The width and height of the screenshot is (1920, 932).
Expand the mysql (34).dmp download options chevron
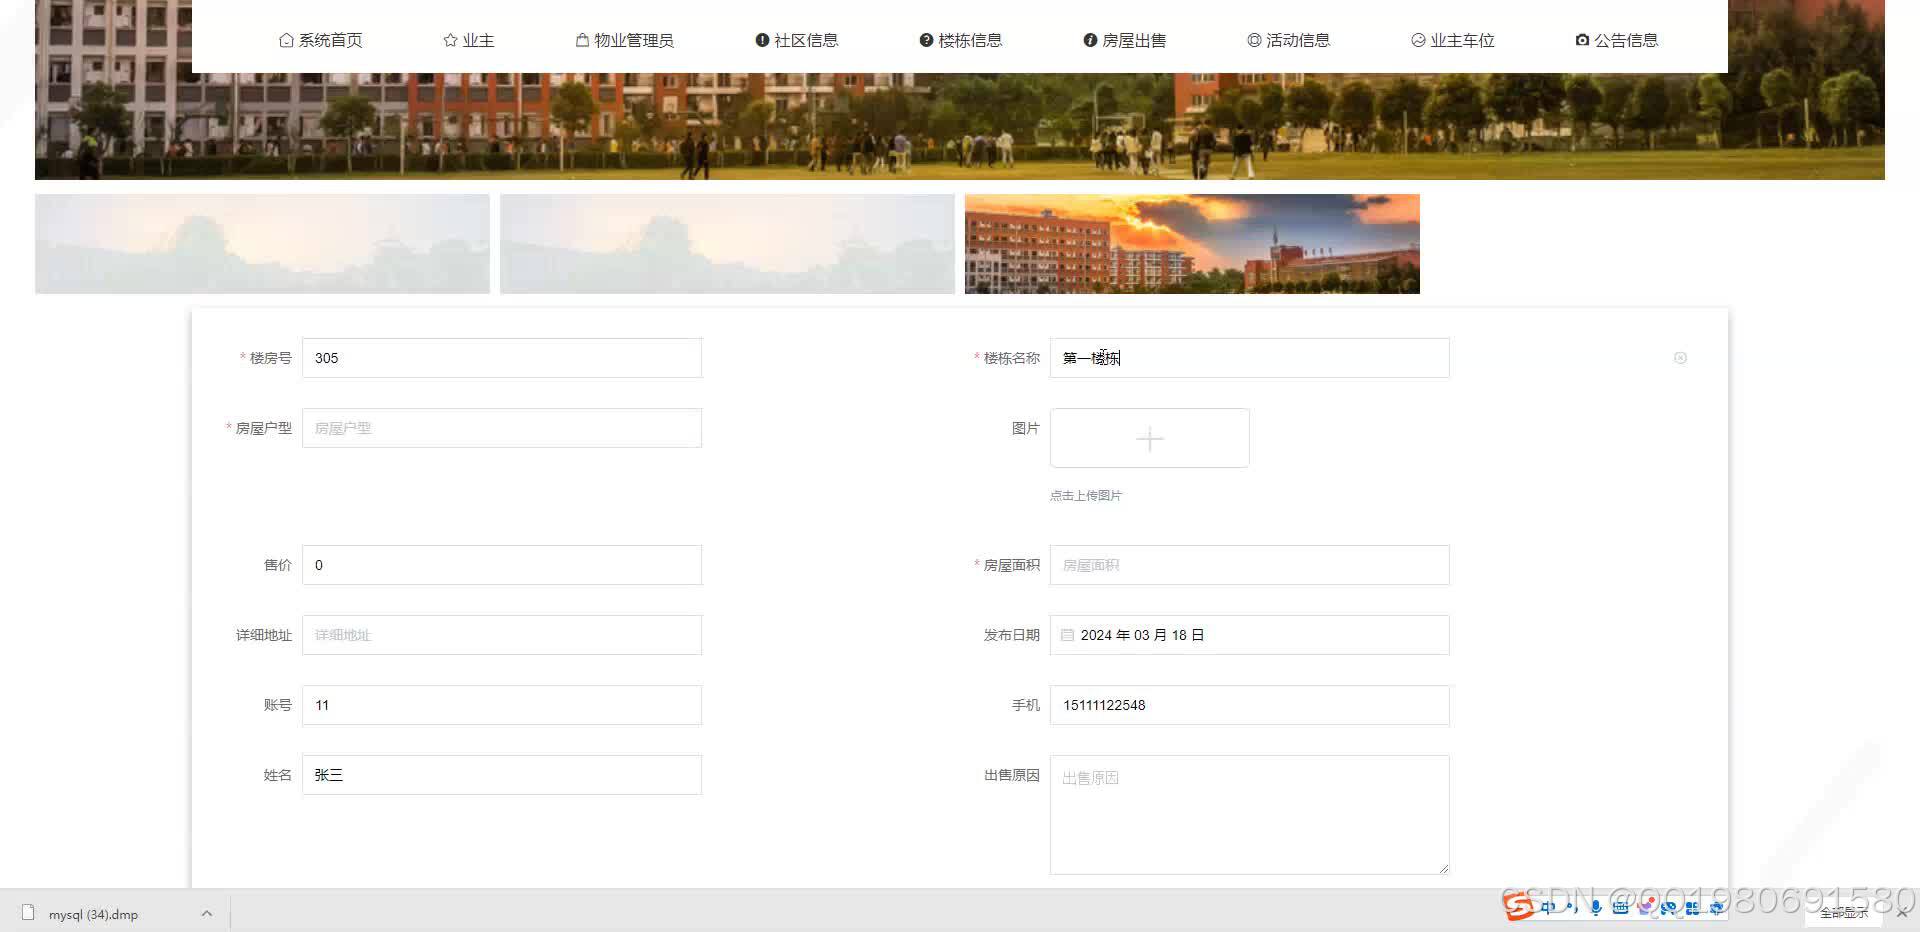[207, 913]
